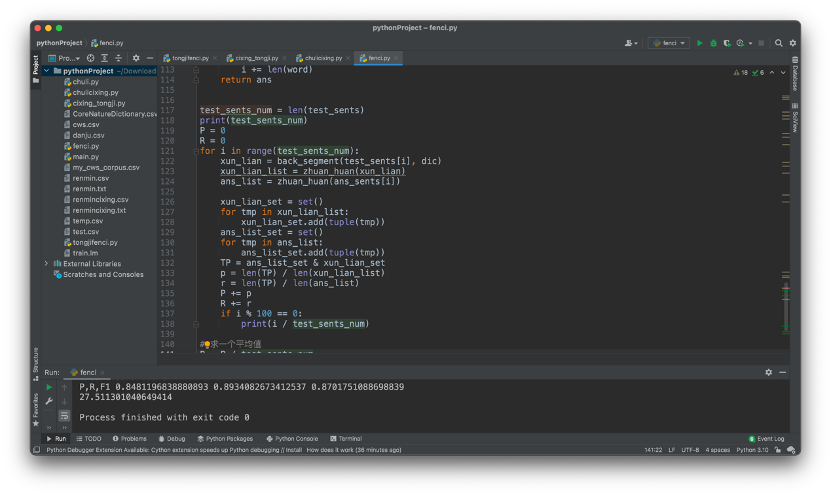Open the profiler run icon
Image resolution: width=832 pixels, height=496 pixels.
pyautogui.click(x=740, y=43)
